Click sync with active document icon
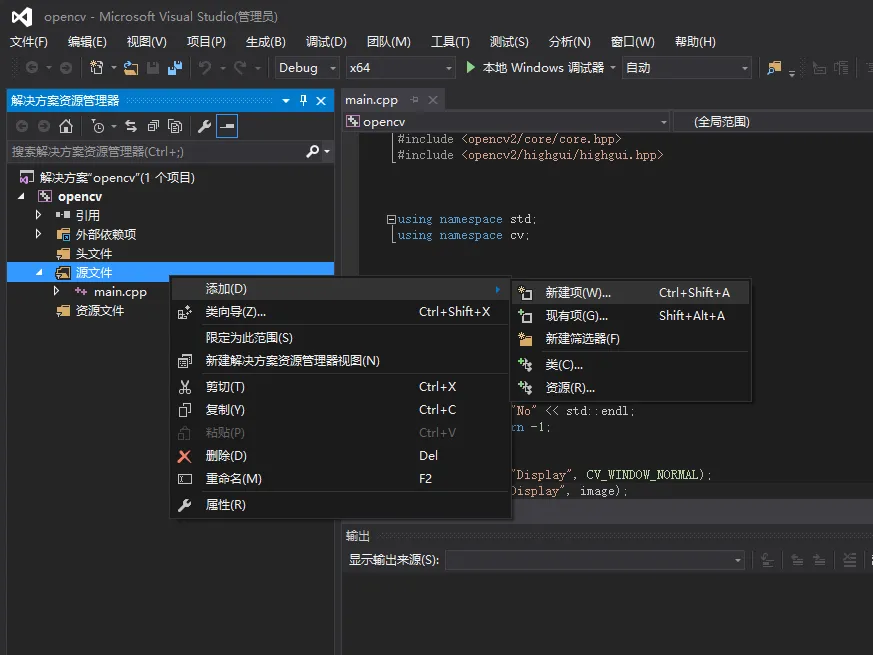Image resolution: width=873 pixels, height=655 pixels. click(x=131, y=126)
